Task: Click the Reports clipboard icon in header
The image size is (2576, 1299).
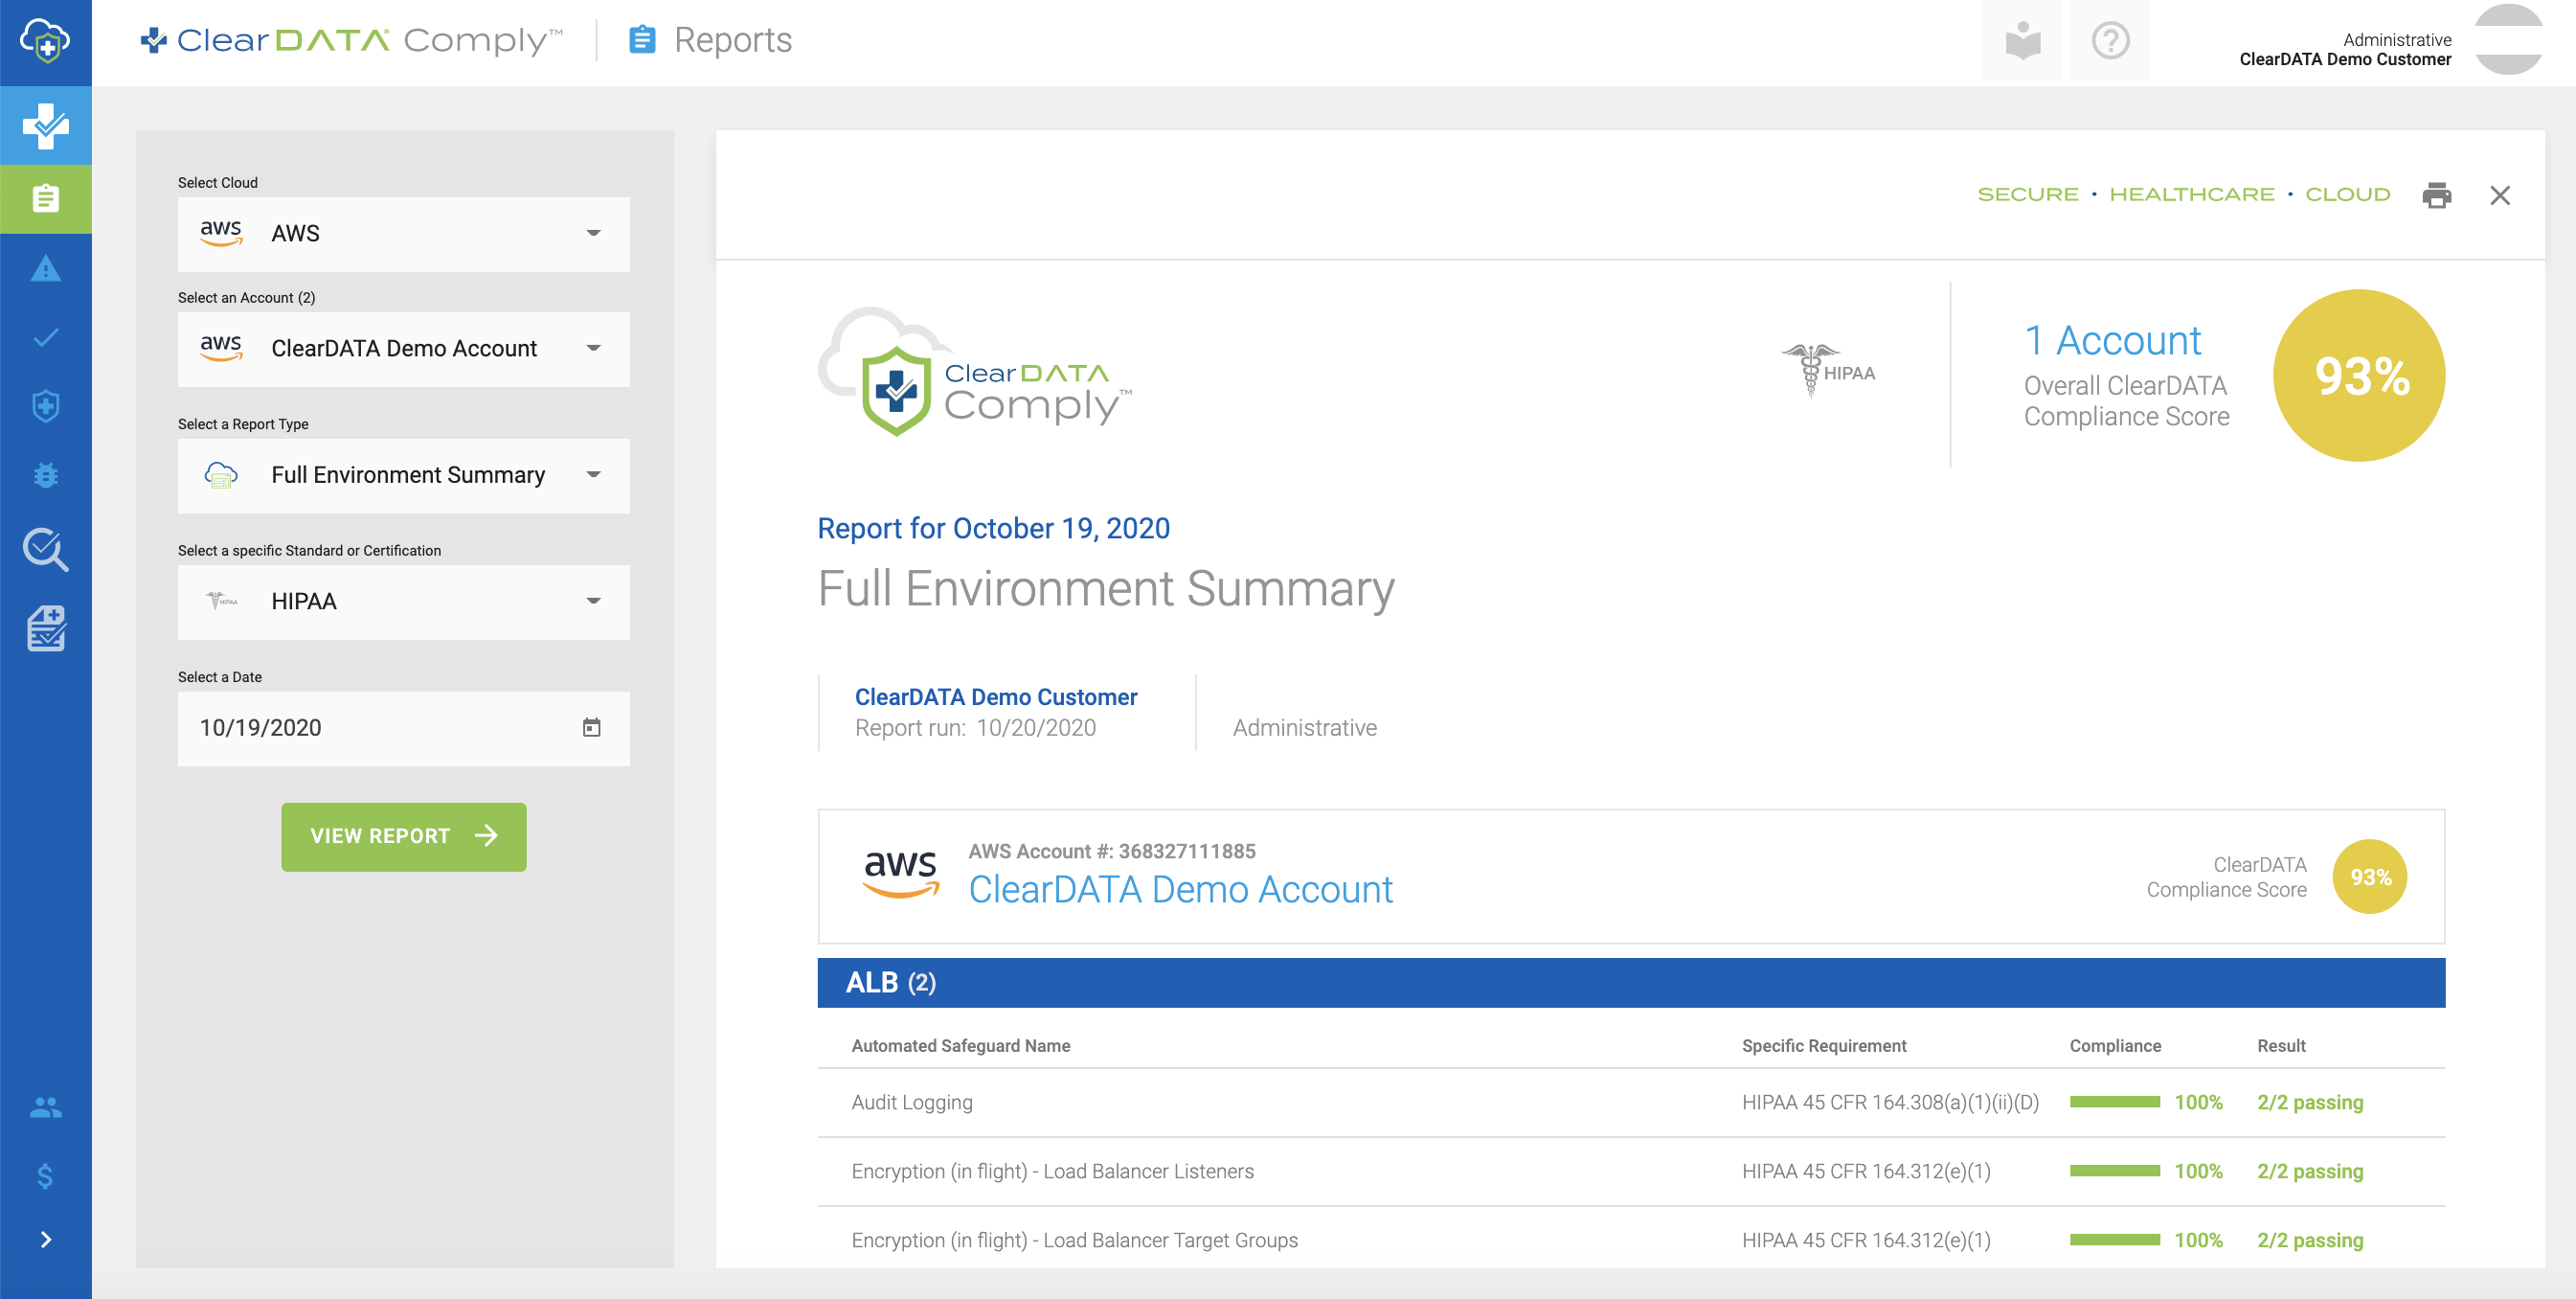Action: pyautogui.click(x=642, y=40)
